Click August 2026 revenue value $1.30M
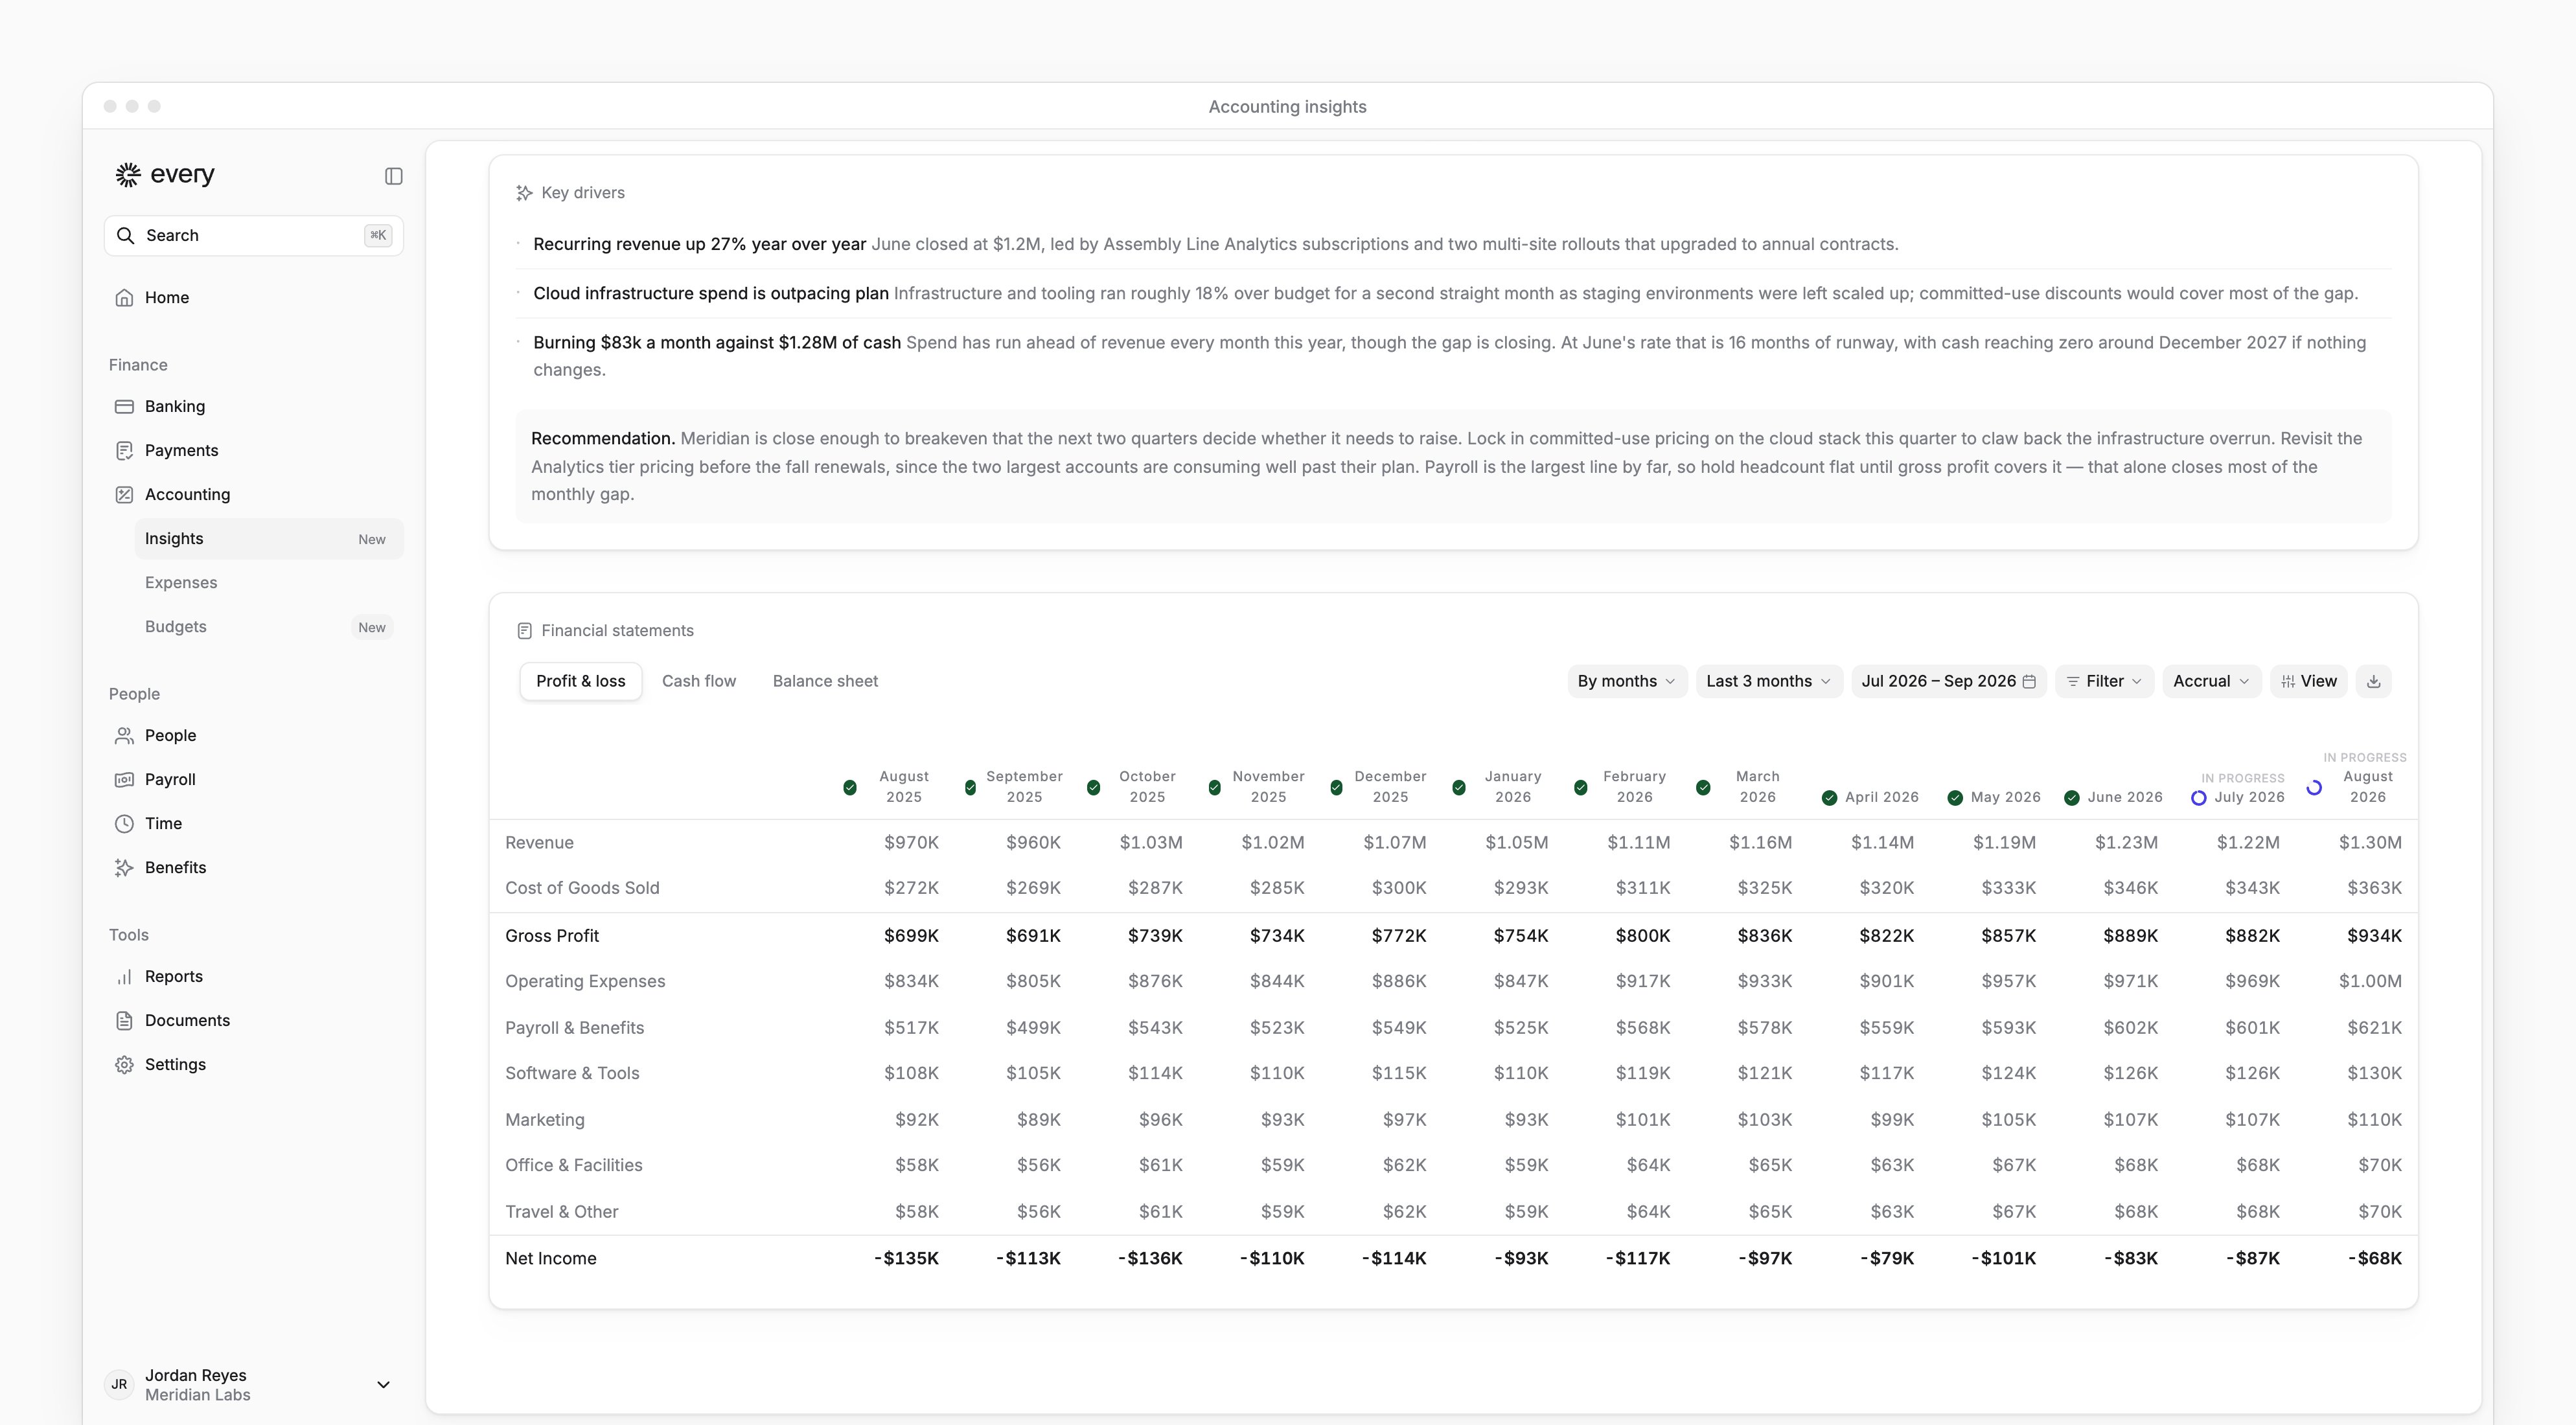 click(x=2369, y=843)
